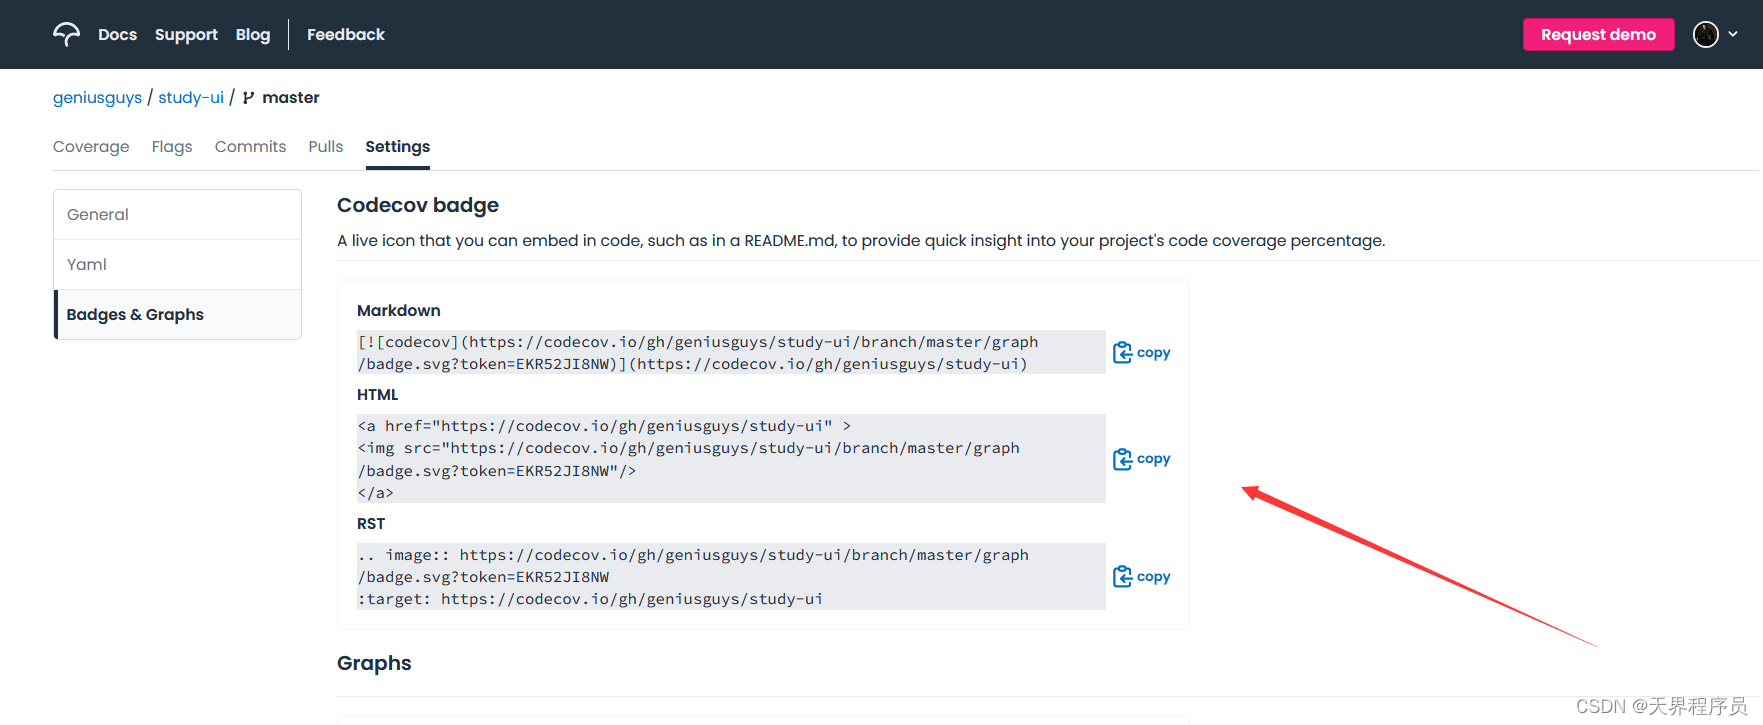This screenshot has width=1763, height=725.
Task: Navigate to study-ui repo breadcrumb
Action: [x=191, y=98]
